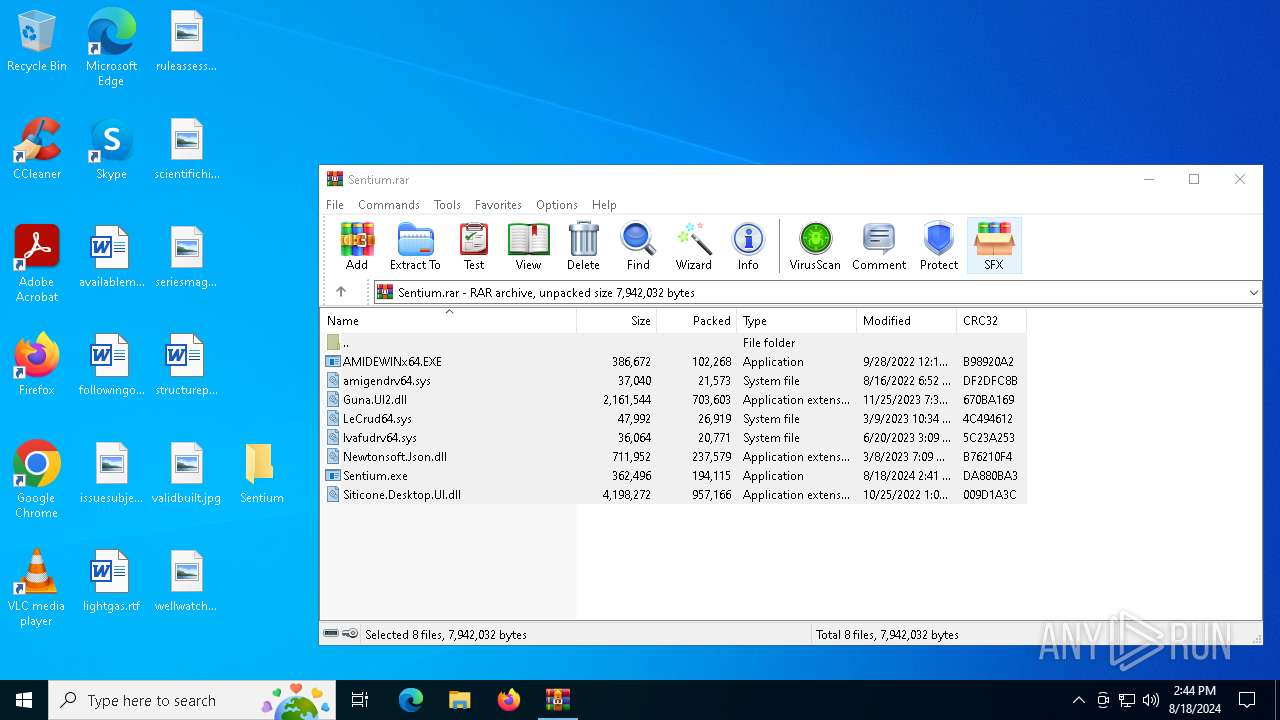The height and width of the screenshot is (720, 1280).
Task: Run VirusScan on archive
Action: coord(815,246)
